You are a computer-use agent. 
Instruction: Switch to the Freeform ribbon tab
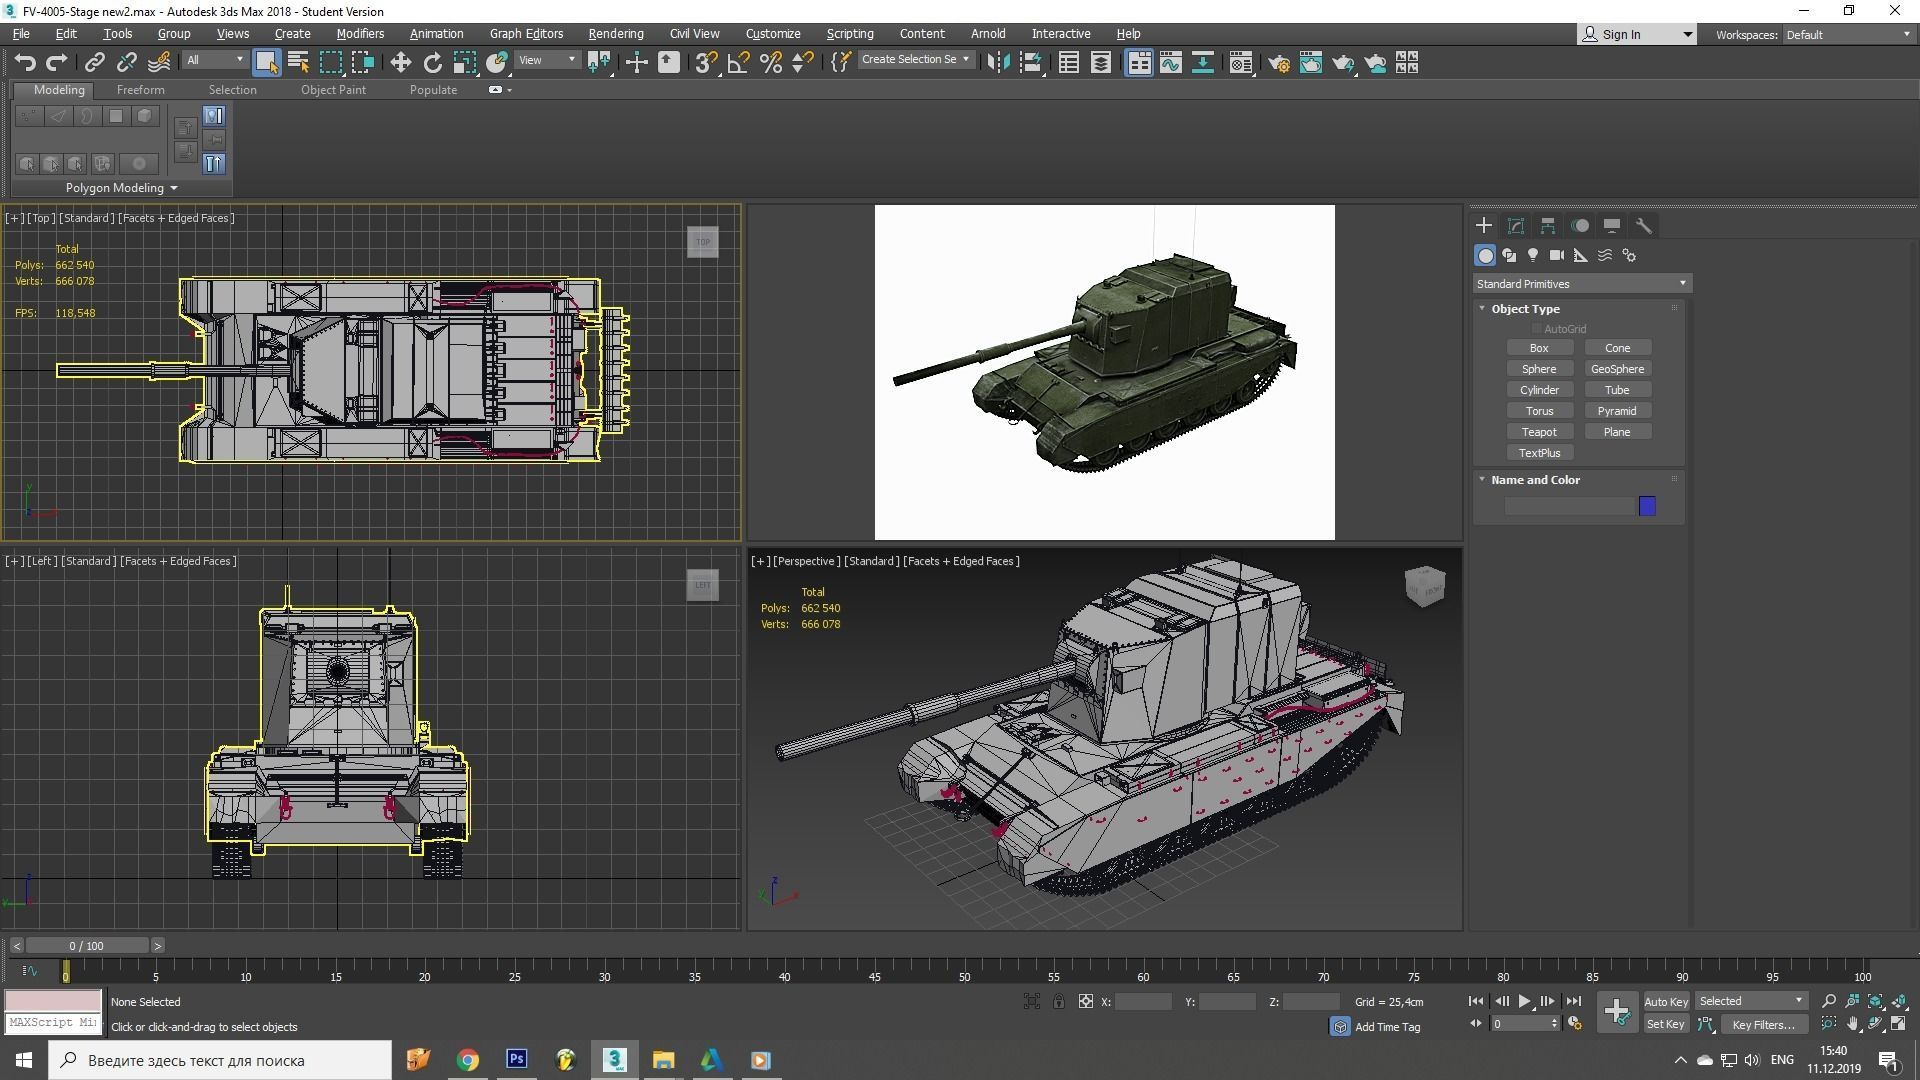coord(140,89)
